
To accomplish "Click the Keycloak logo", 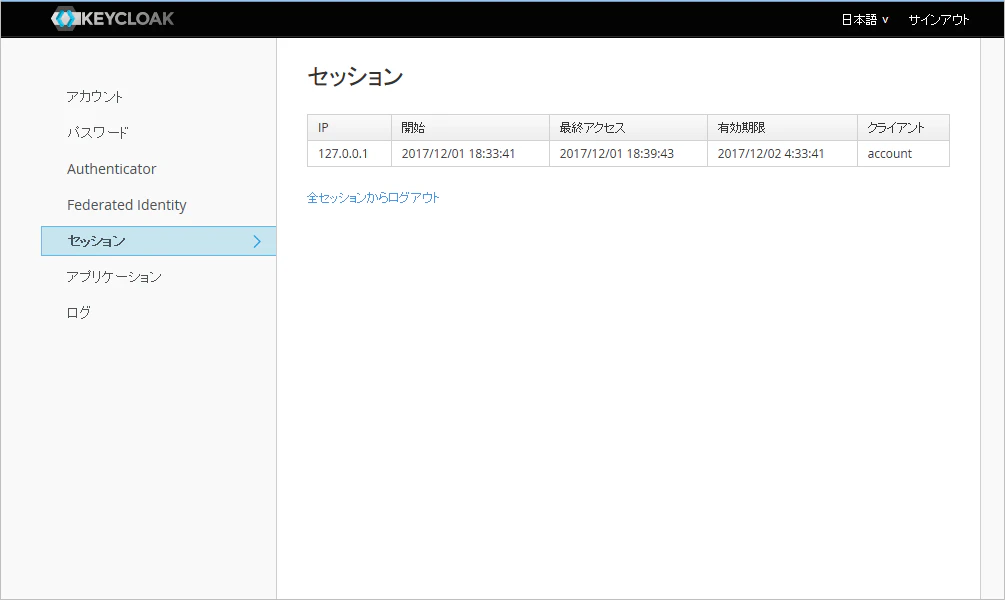I will point(112,19).
